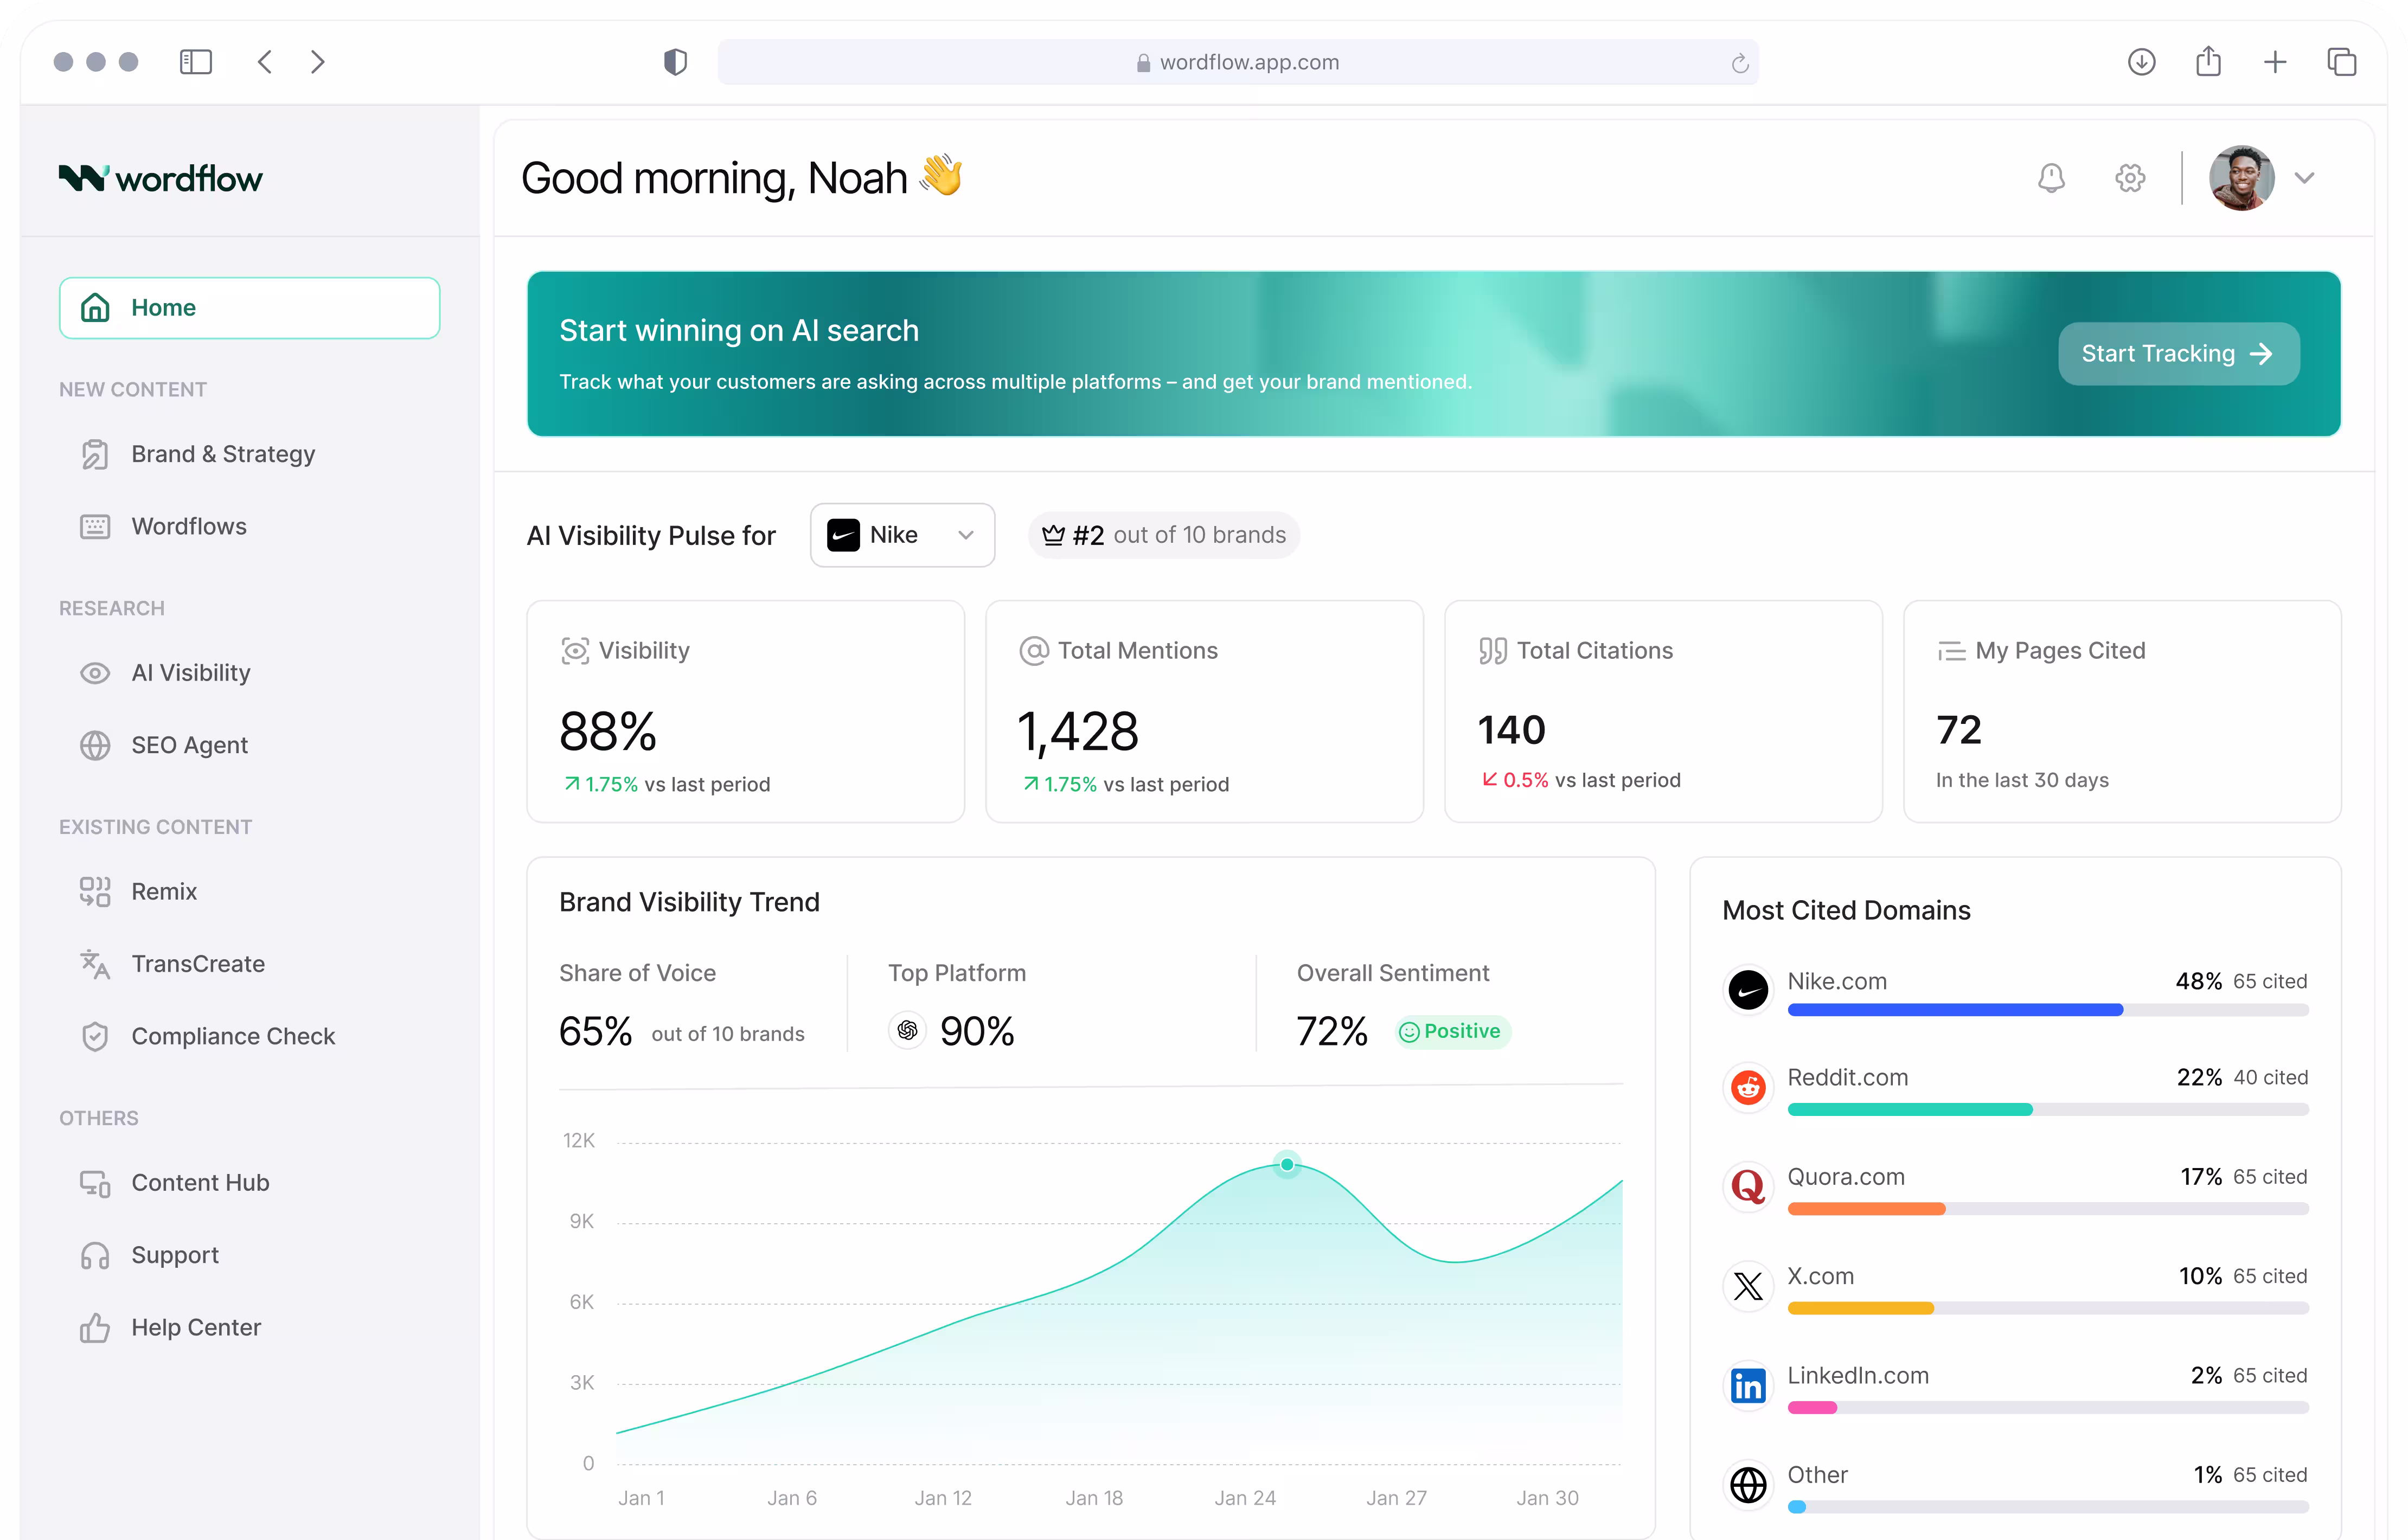The image size is (2408, 1540).
Task: Click the crown ranking badge
Action: [1164, 535]
